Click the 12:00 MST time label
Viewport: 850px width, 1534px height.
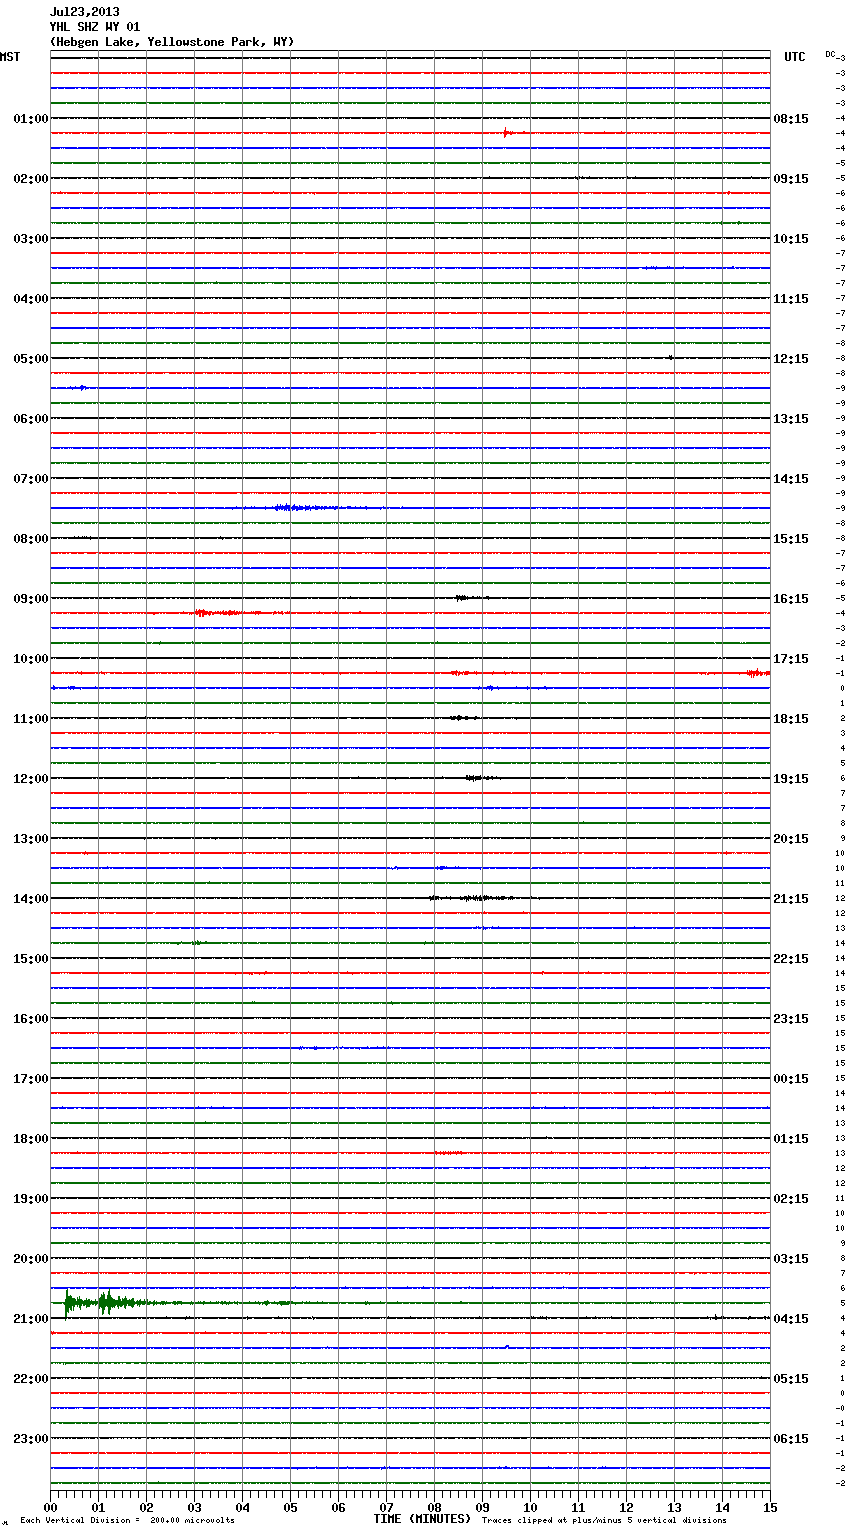click(x=30, y=779)
